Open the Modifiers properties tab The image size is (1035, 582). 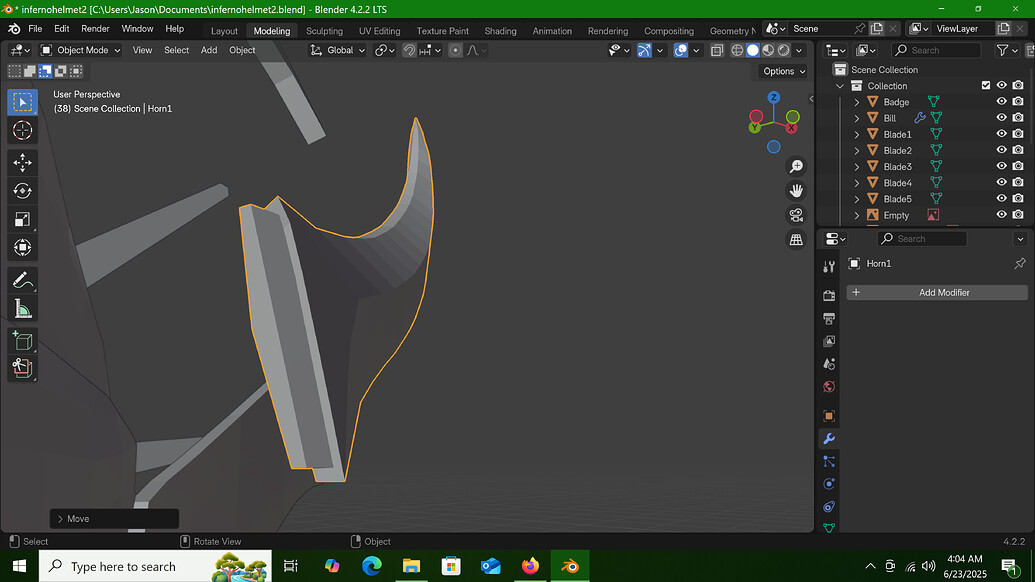point(829,439)
